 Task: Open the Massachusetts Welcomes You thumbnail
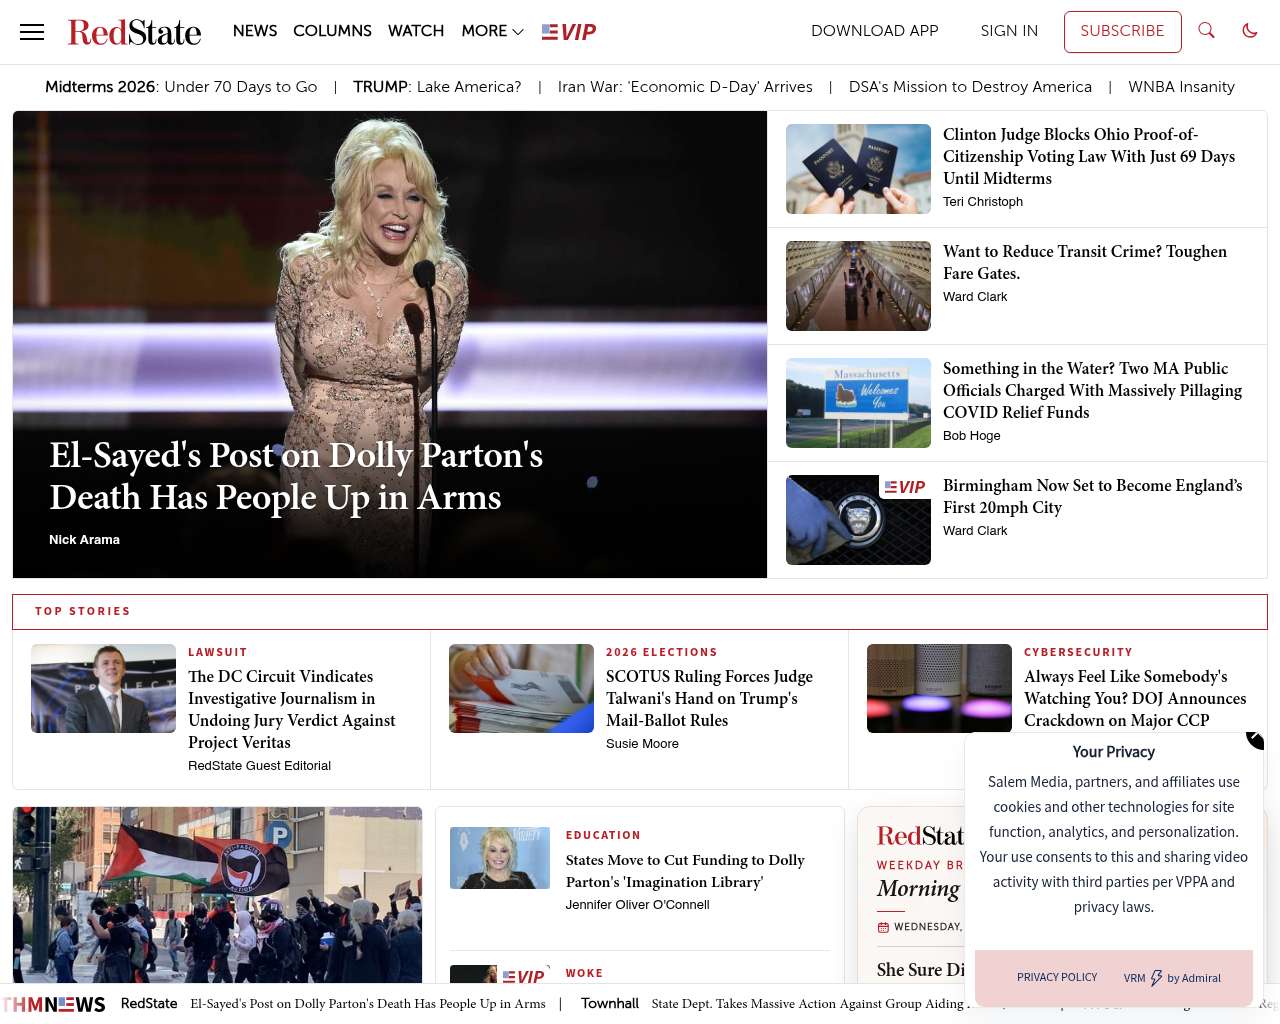pyautogui.click(x=858, y=403)
